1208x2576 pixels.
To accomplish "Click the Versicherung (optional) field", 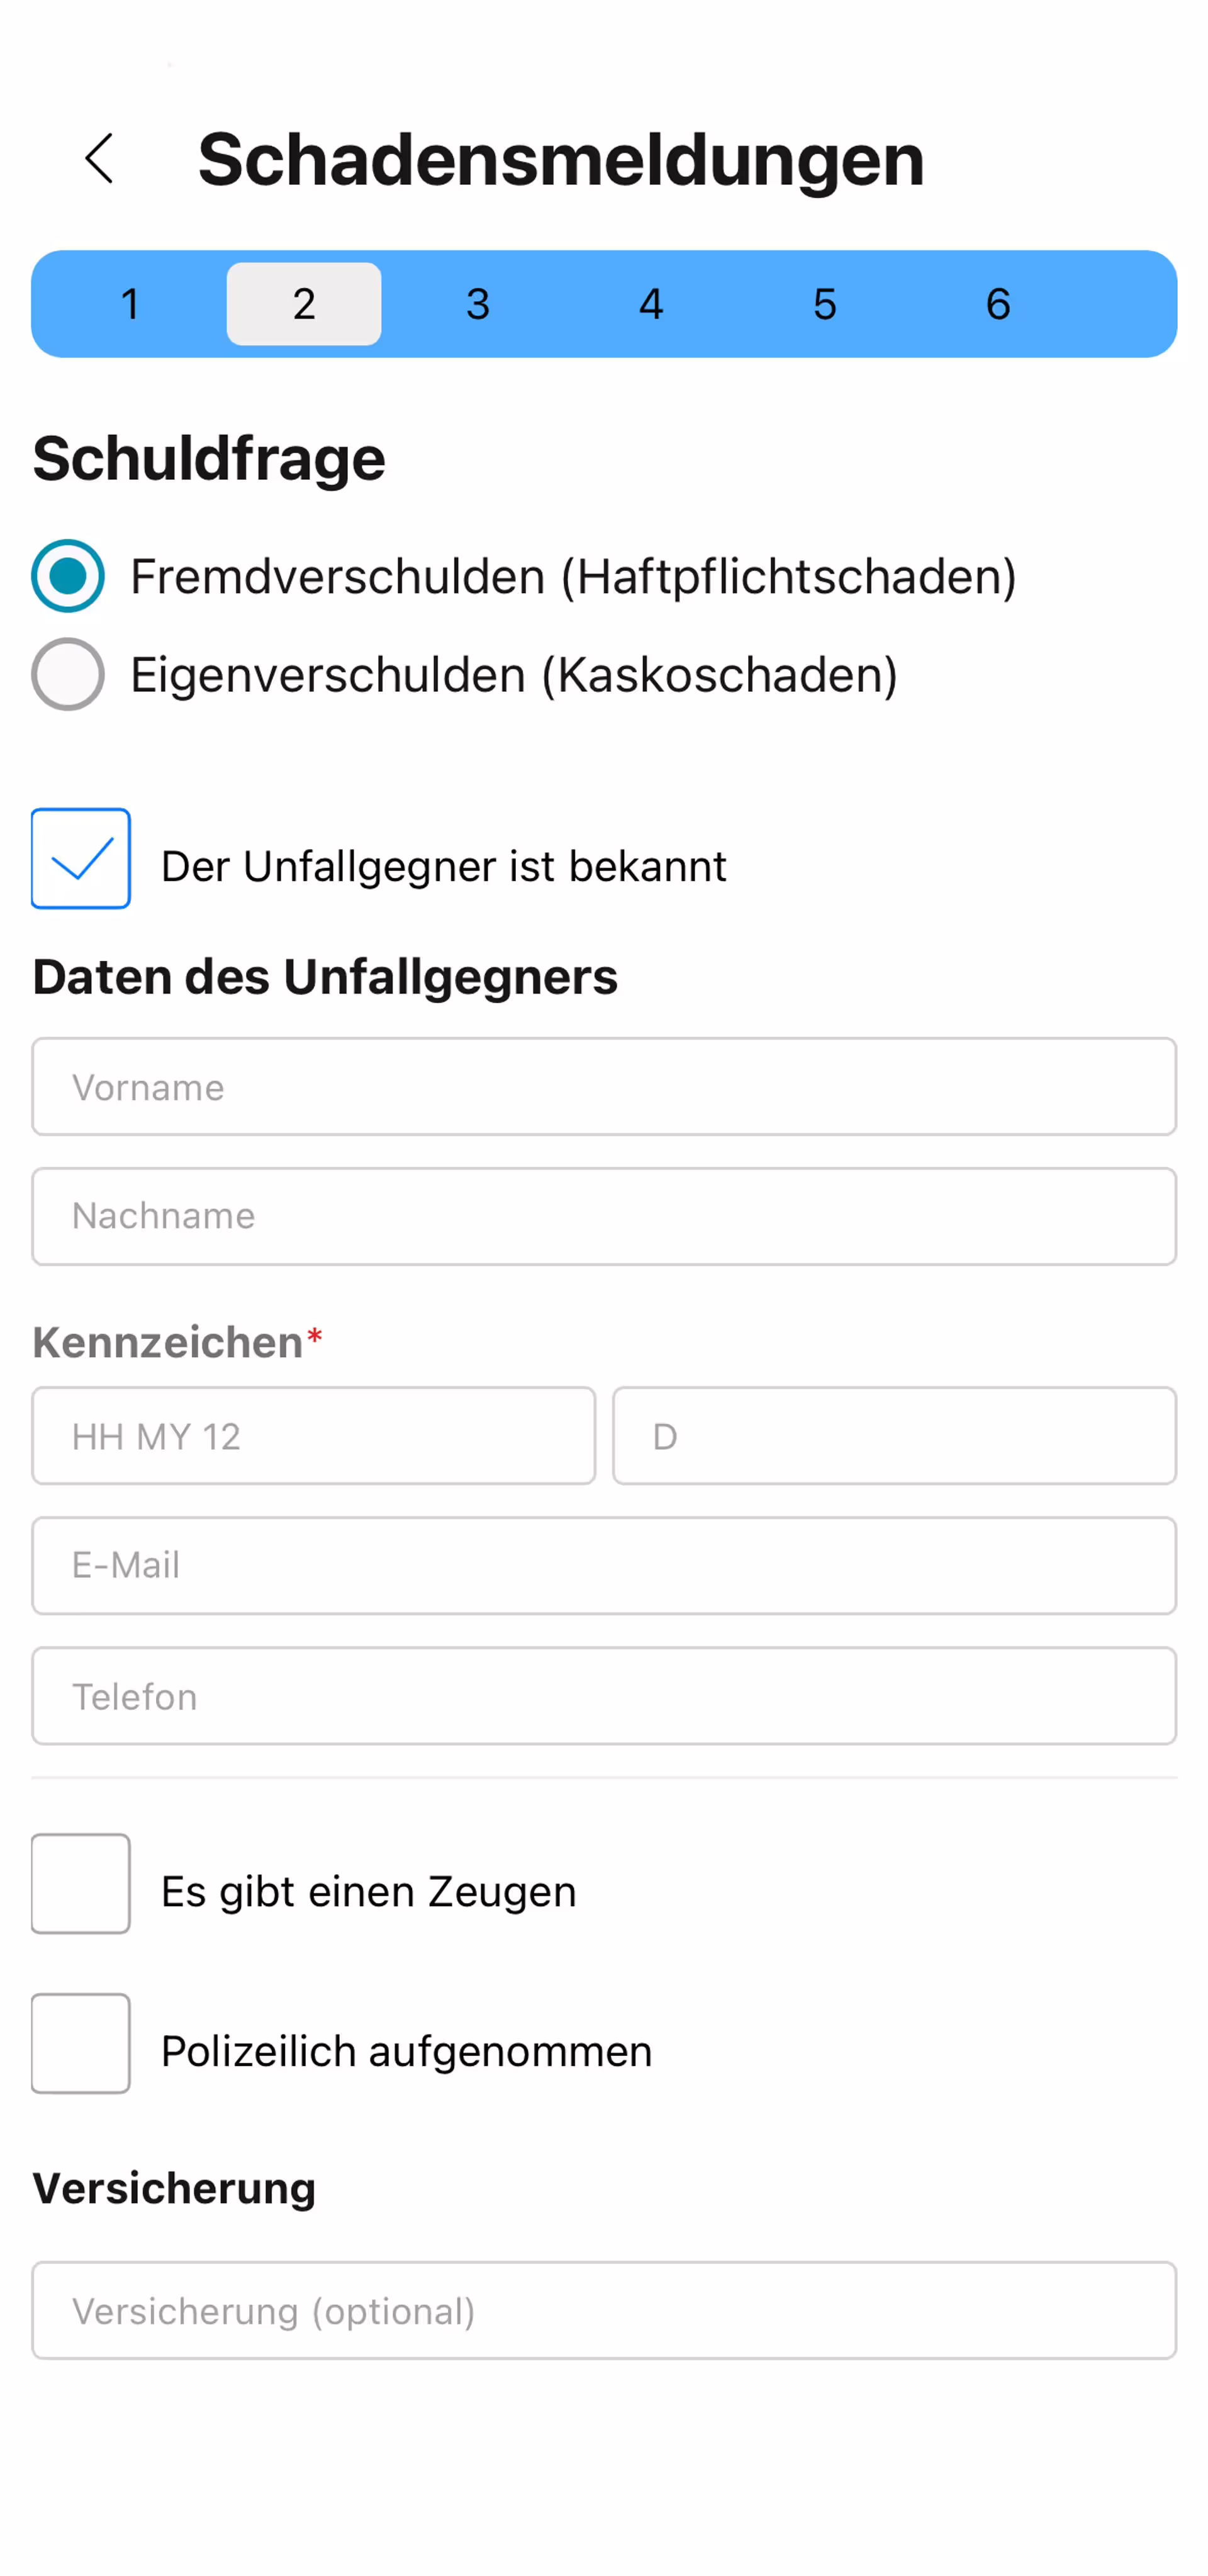I will [x=604, y=2311].
